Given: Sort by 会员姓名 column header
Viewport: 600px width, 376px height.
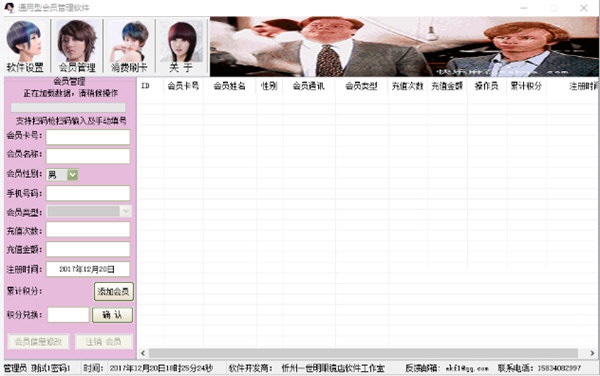Looking at the screenshot, I should 230,86.
